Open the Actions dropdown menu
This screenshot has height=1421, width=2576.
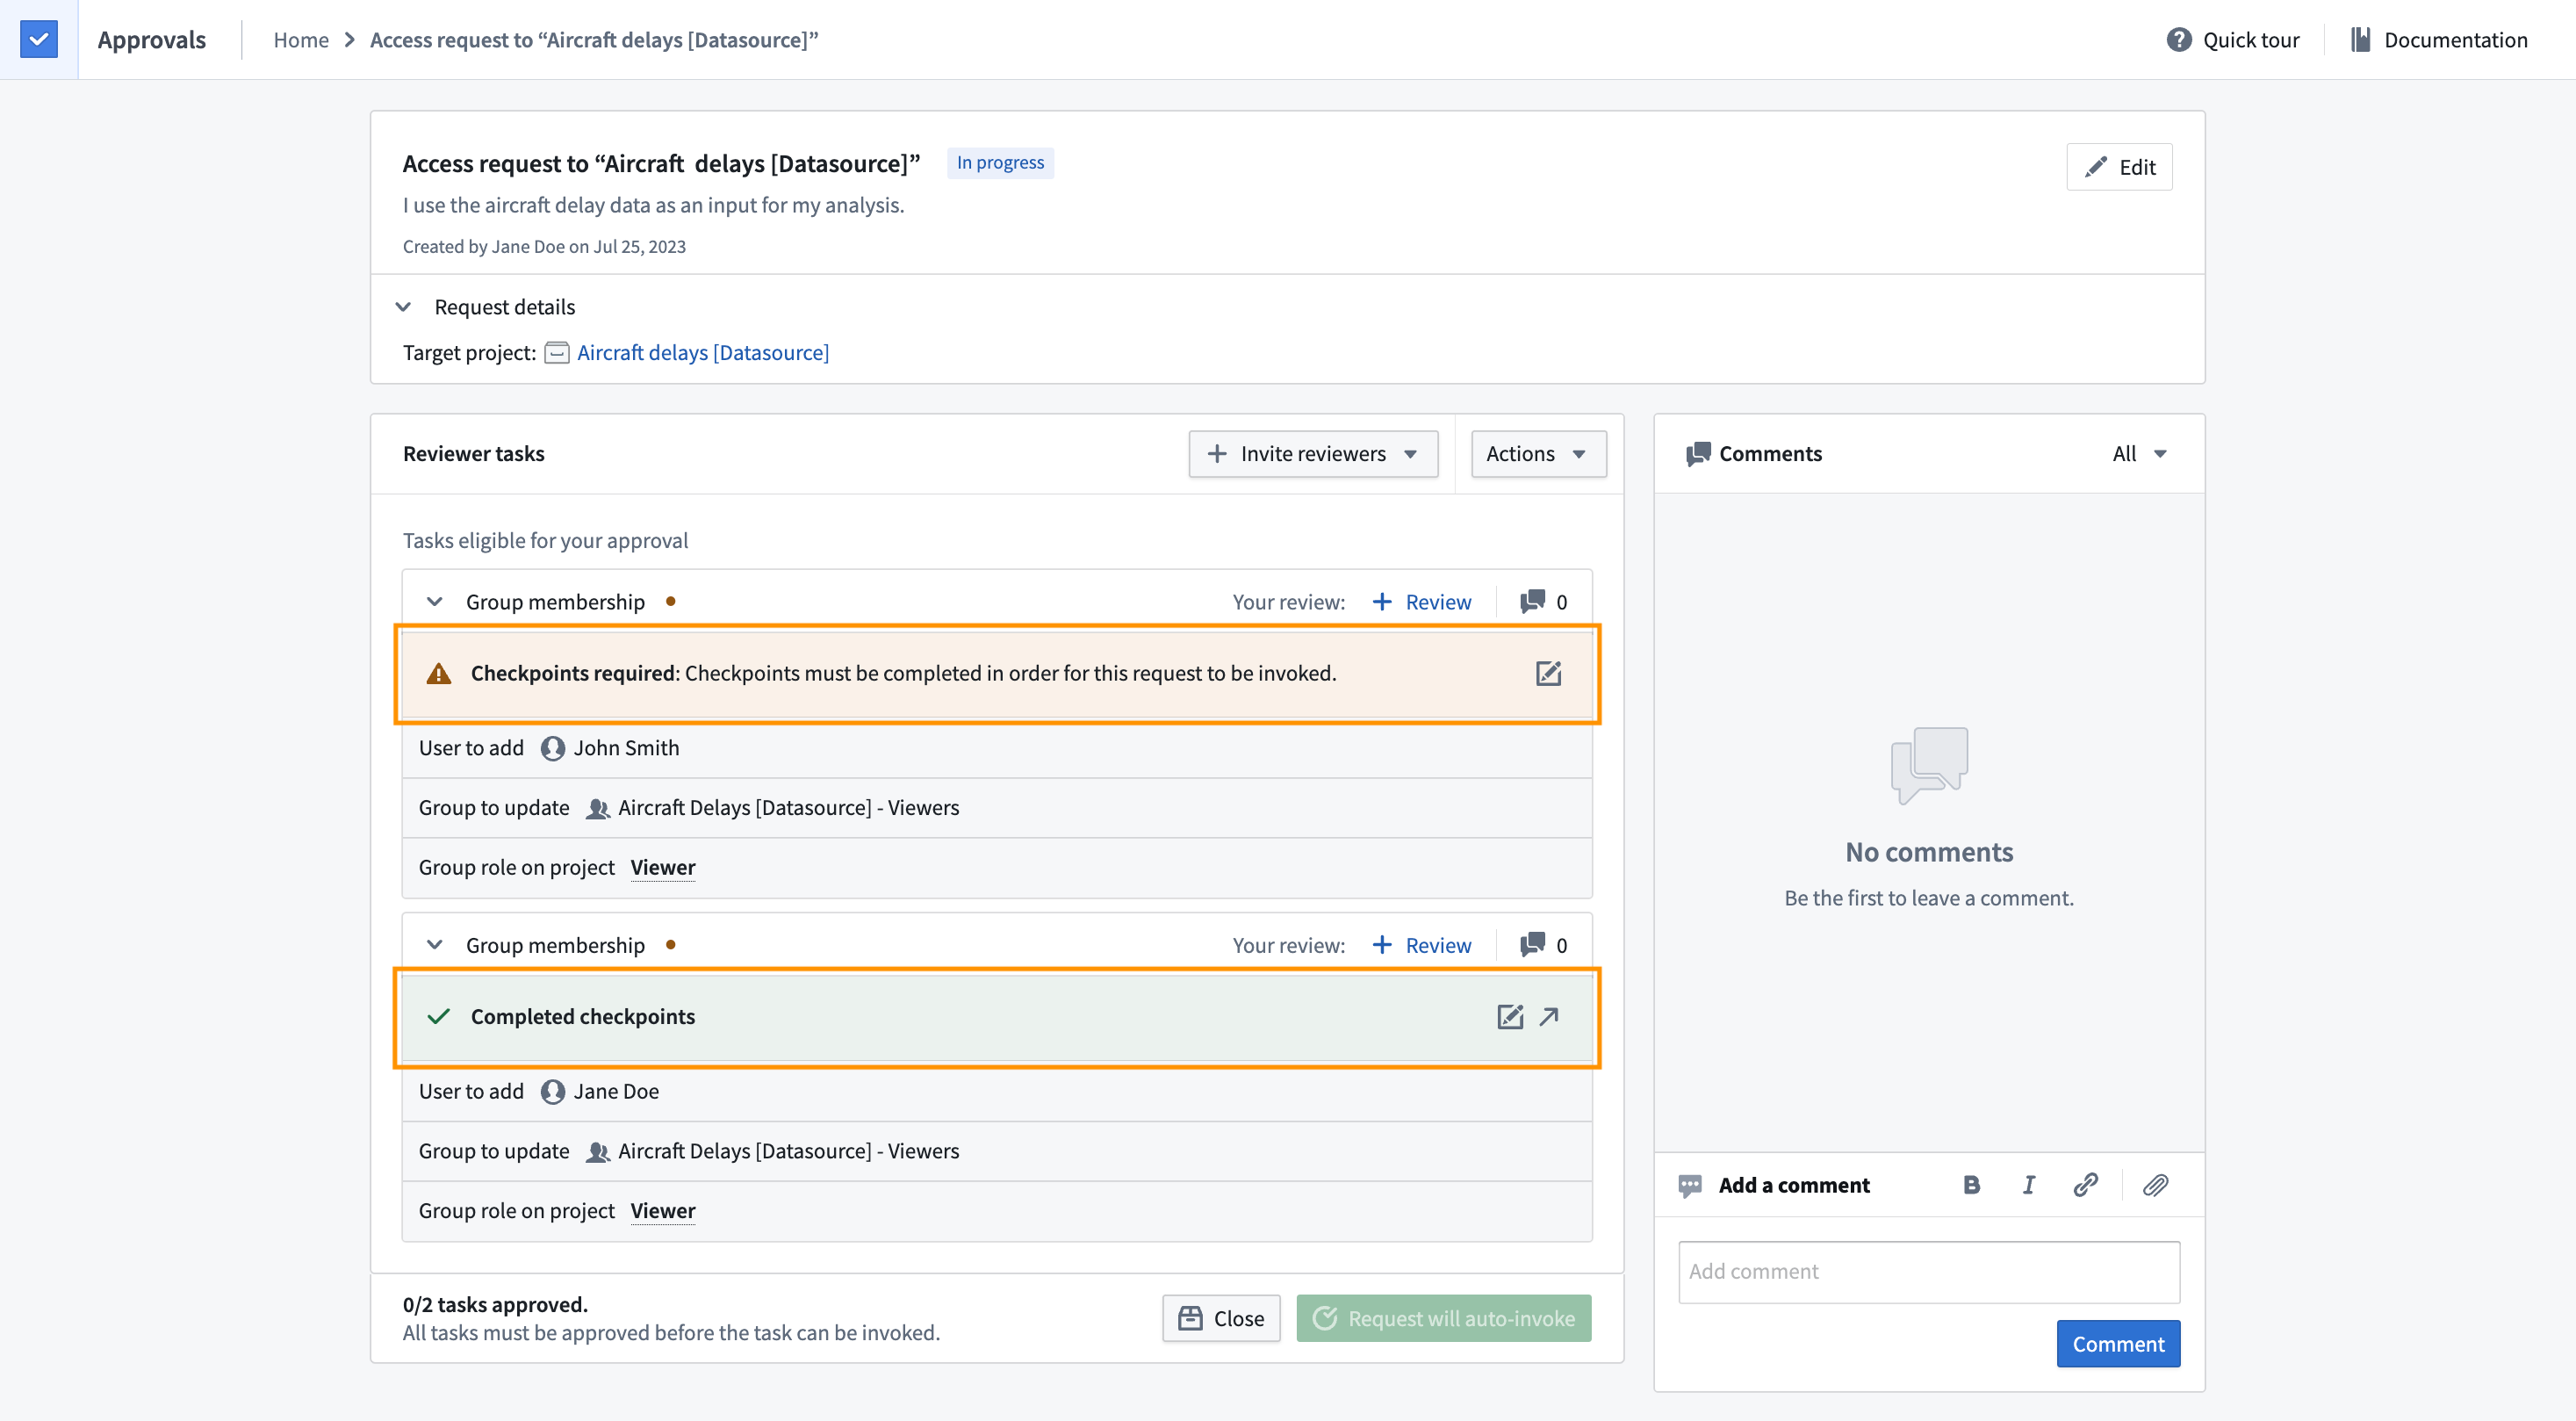[x=1536, y=451]
